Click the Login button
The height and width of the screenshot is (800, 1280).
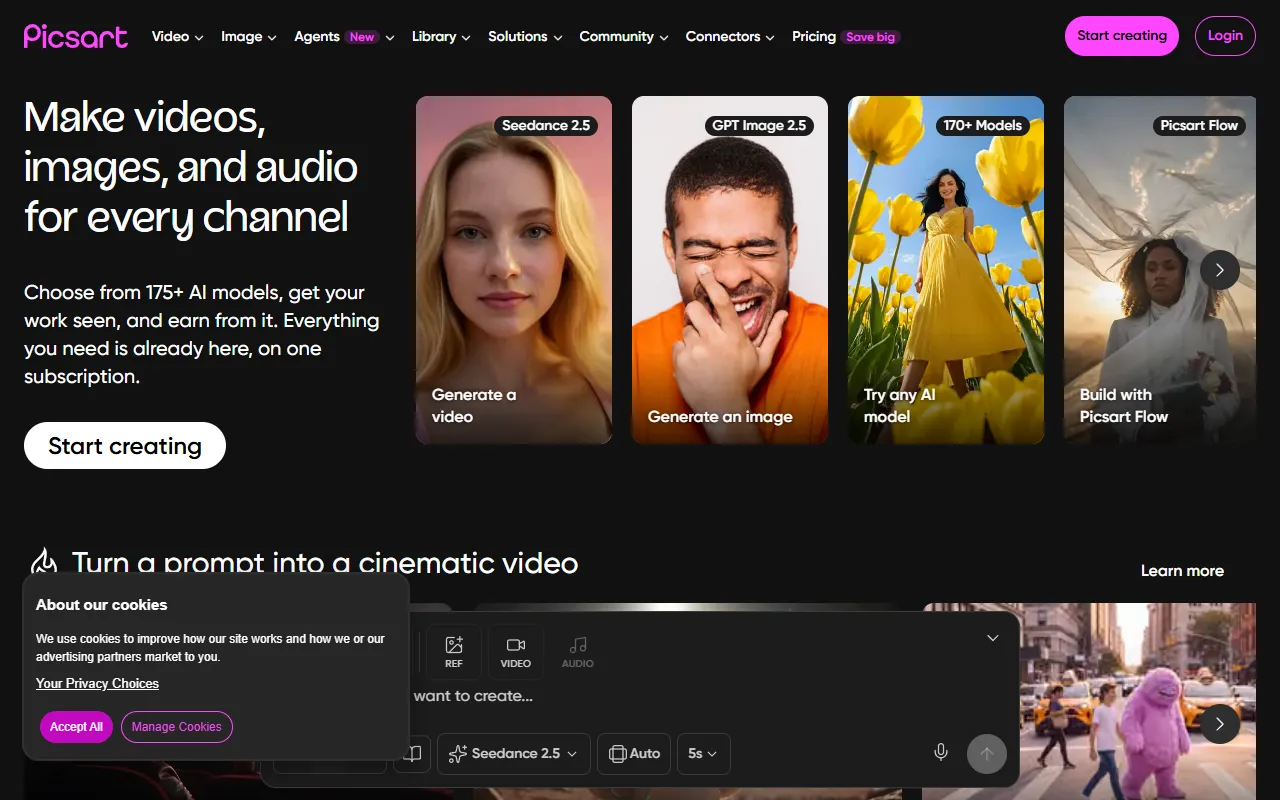[1225, 36]
